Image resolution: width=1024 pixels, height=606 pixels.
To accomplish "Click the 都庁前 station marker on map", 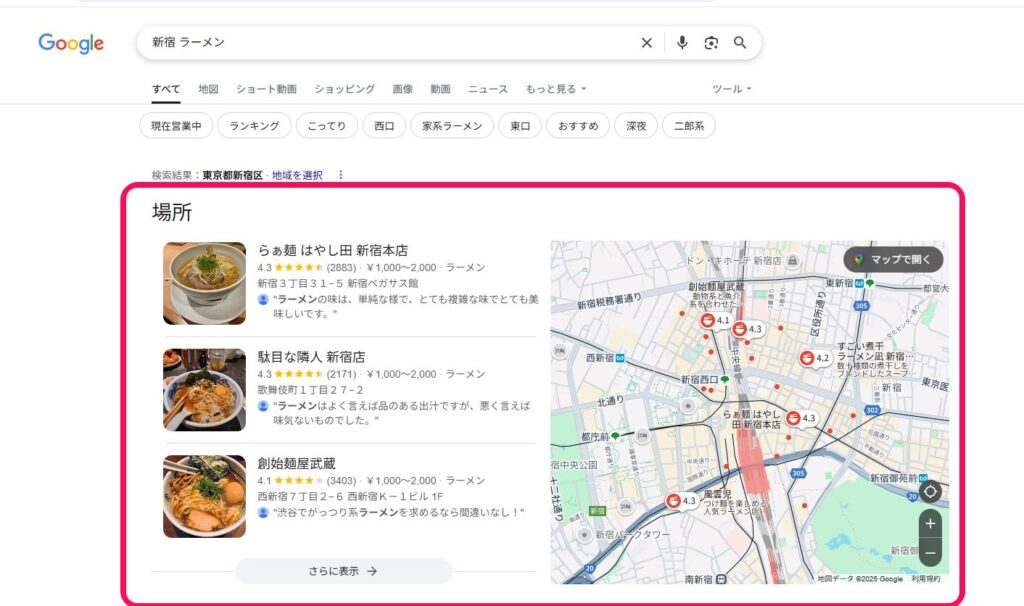I will 615,436.
